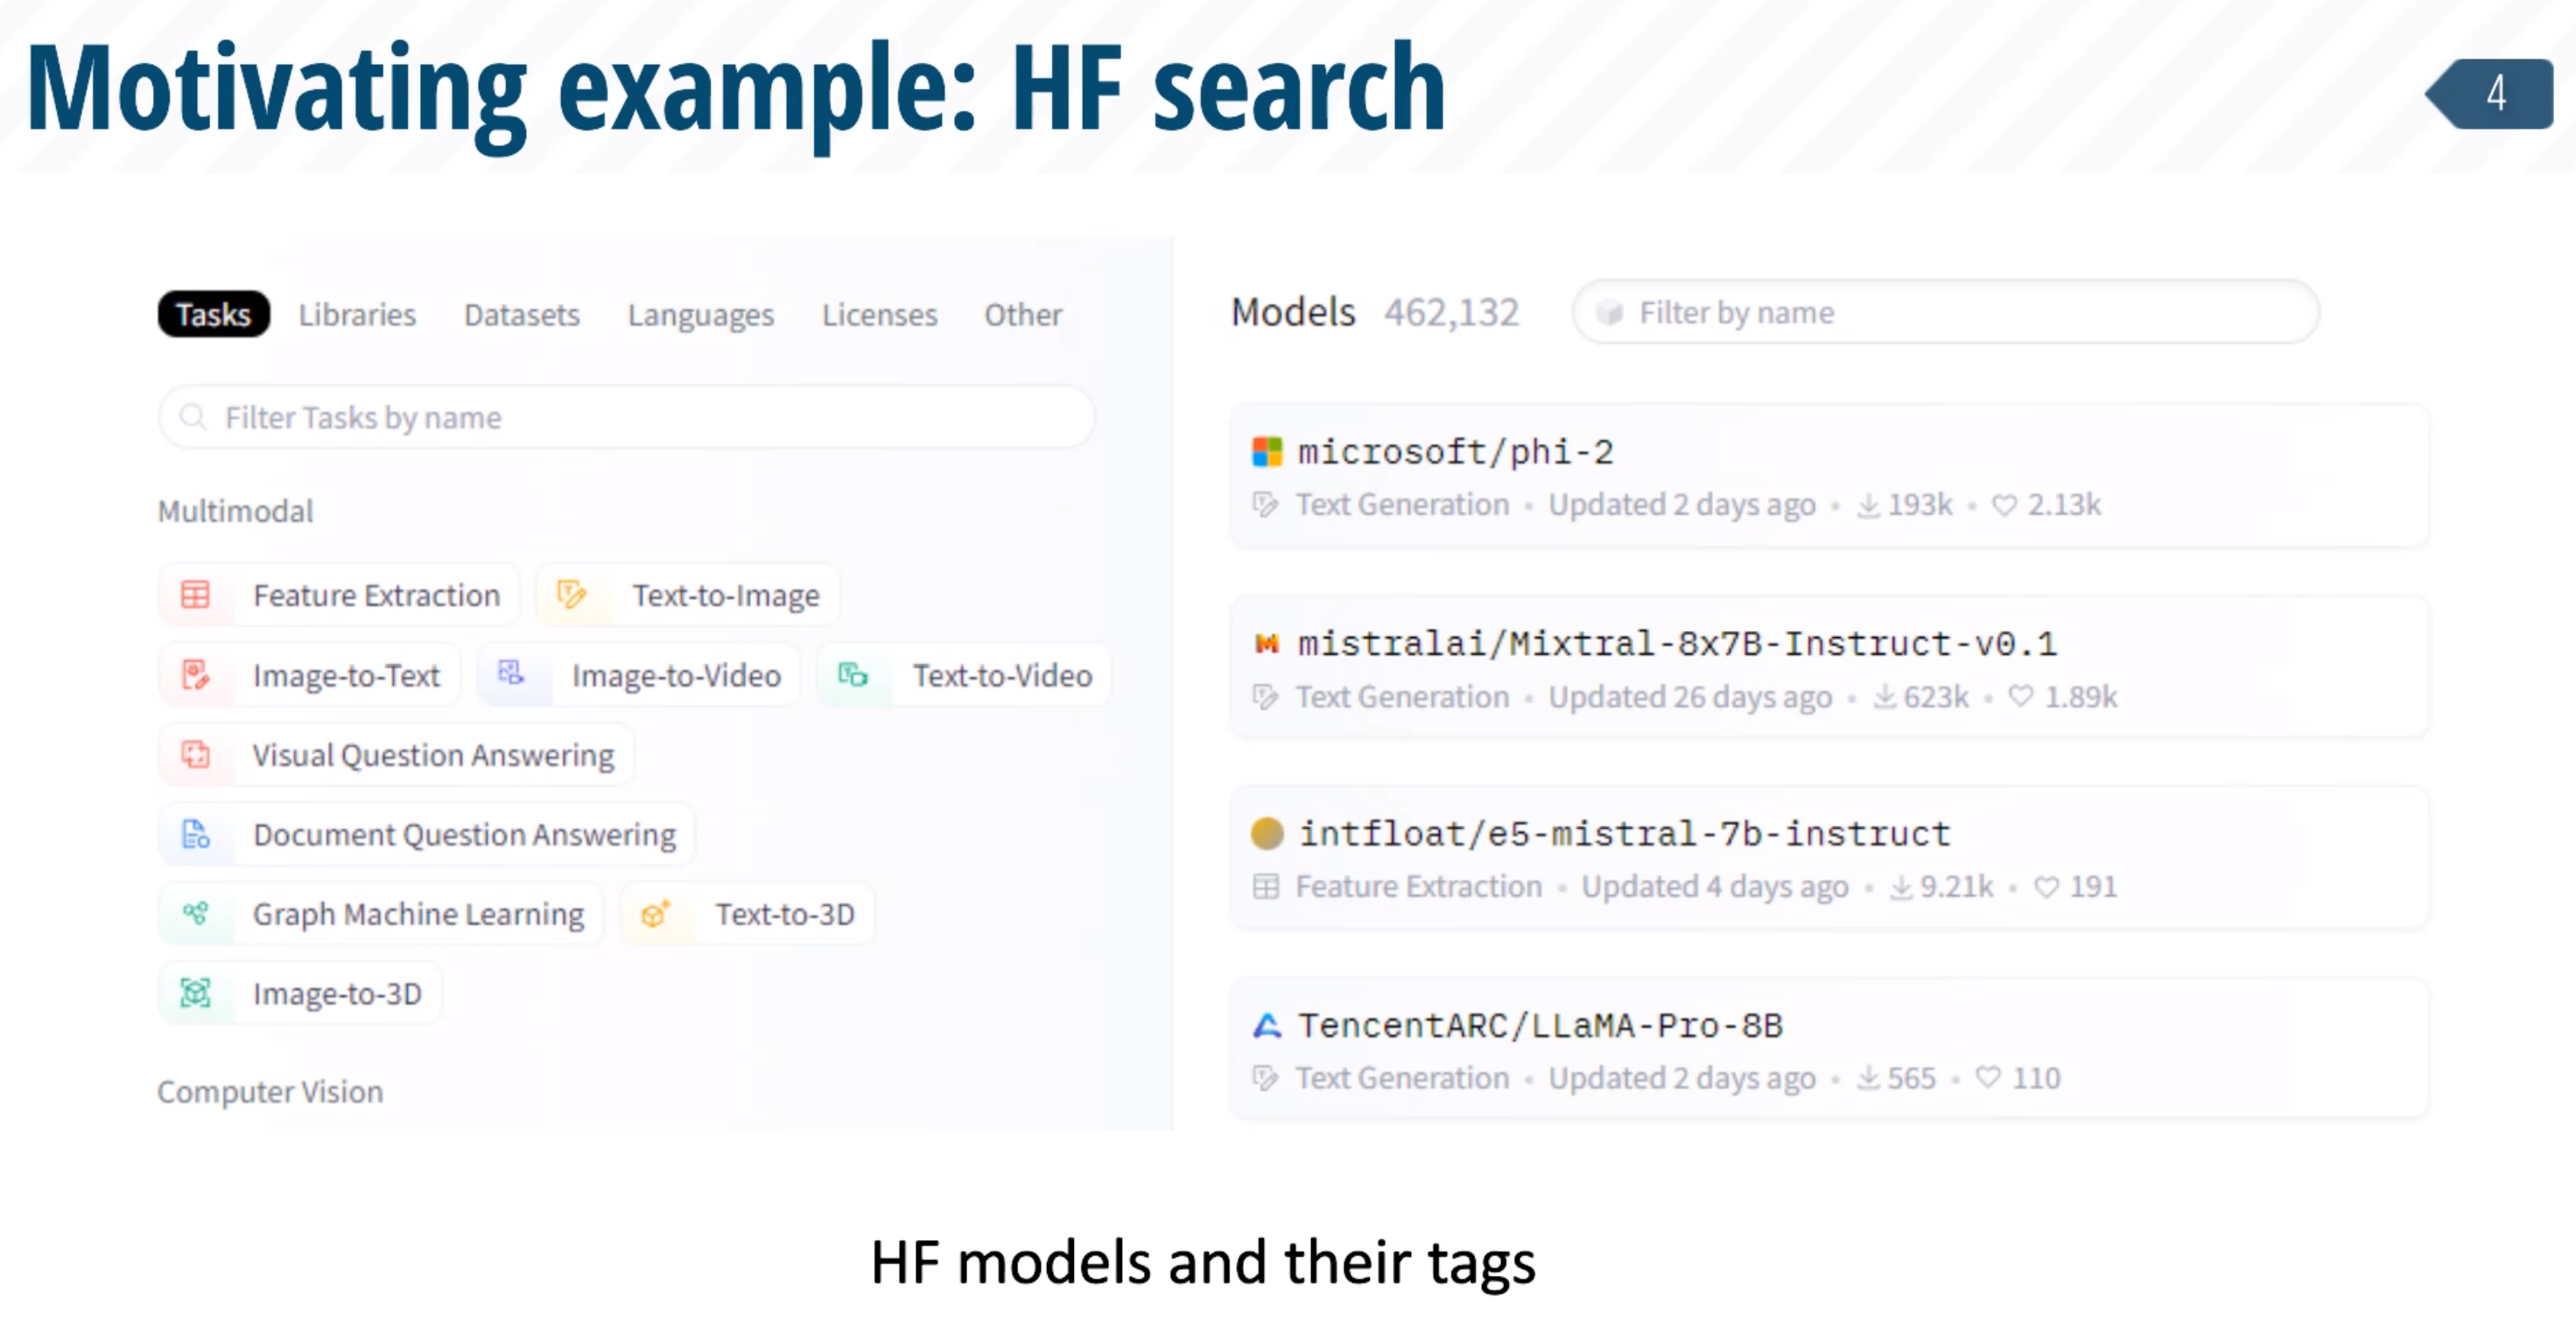Click the TencentARC logo icon
This screenshot has width=2576, height=1326.
1266,1025
